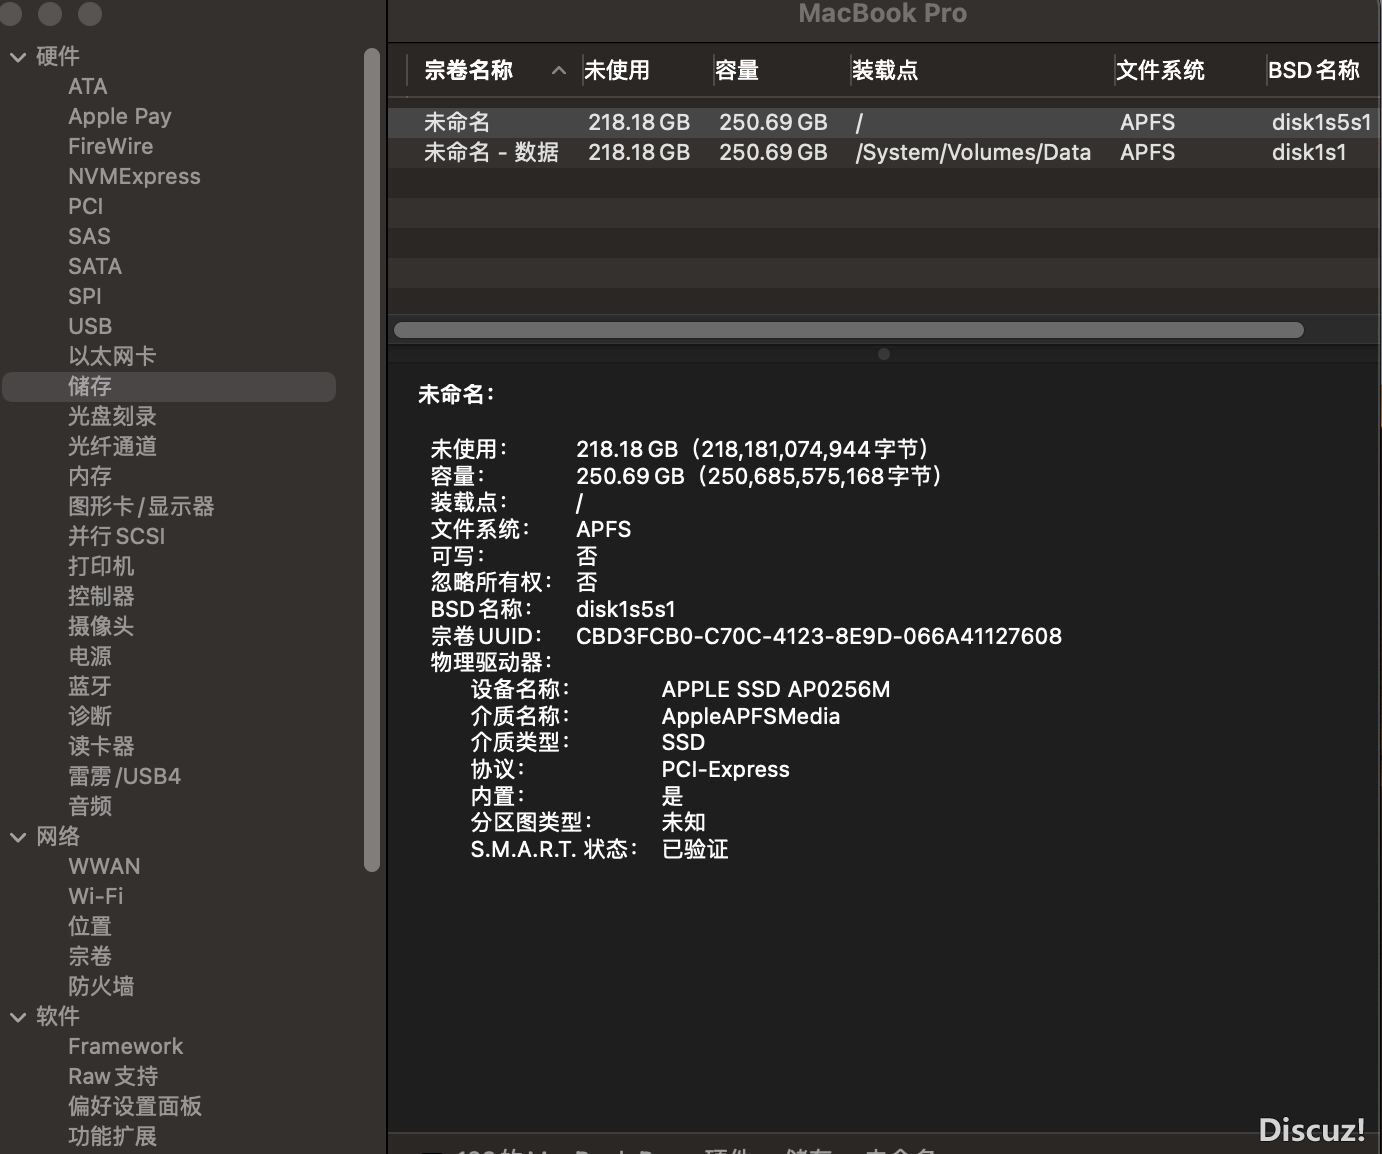
Task: Select 宗卷 under 网络
Action: click(x=90, y=957)
